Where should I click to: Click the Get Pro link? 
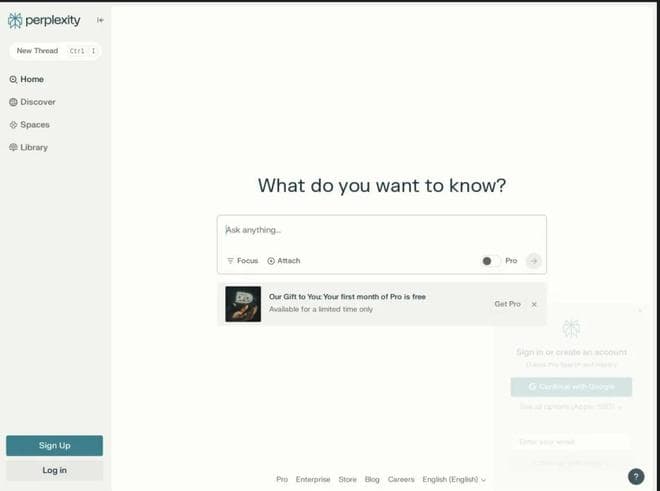(x=507, y=304)
